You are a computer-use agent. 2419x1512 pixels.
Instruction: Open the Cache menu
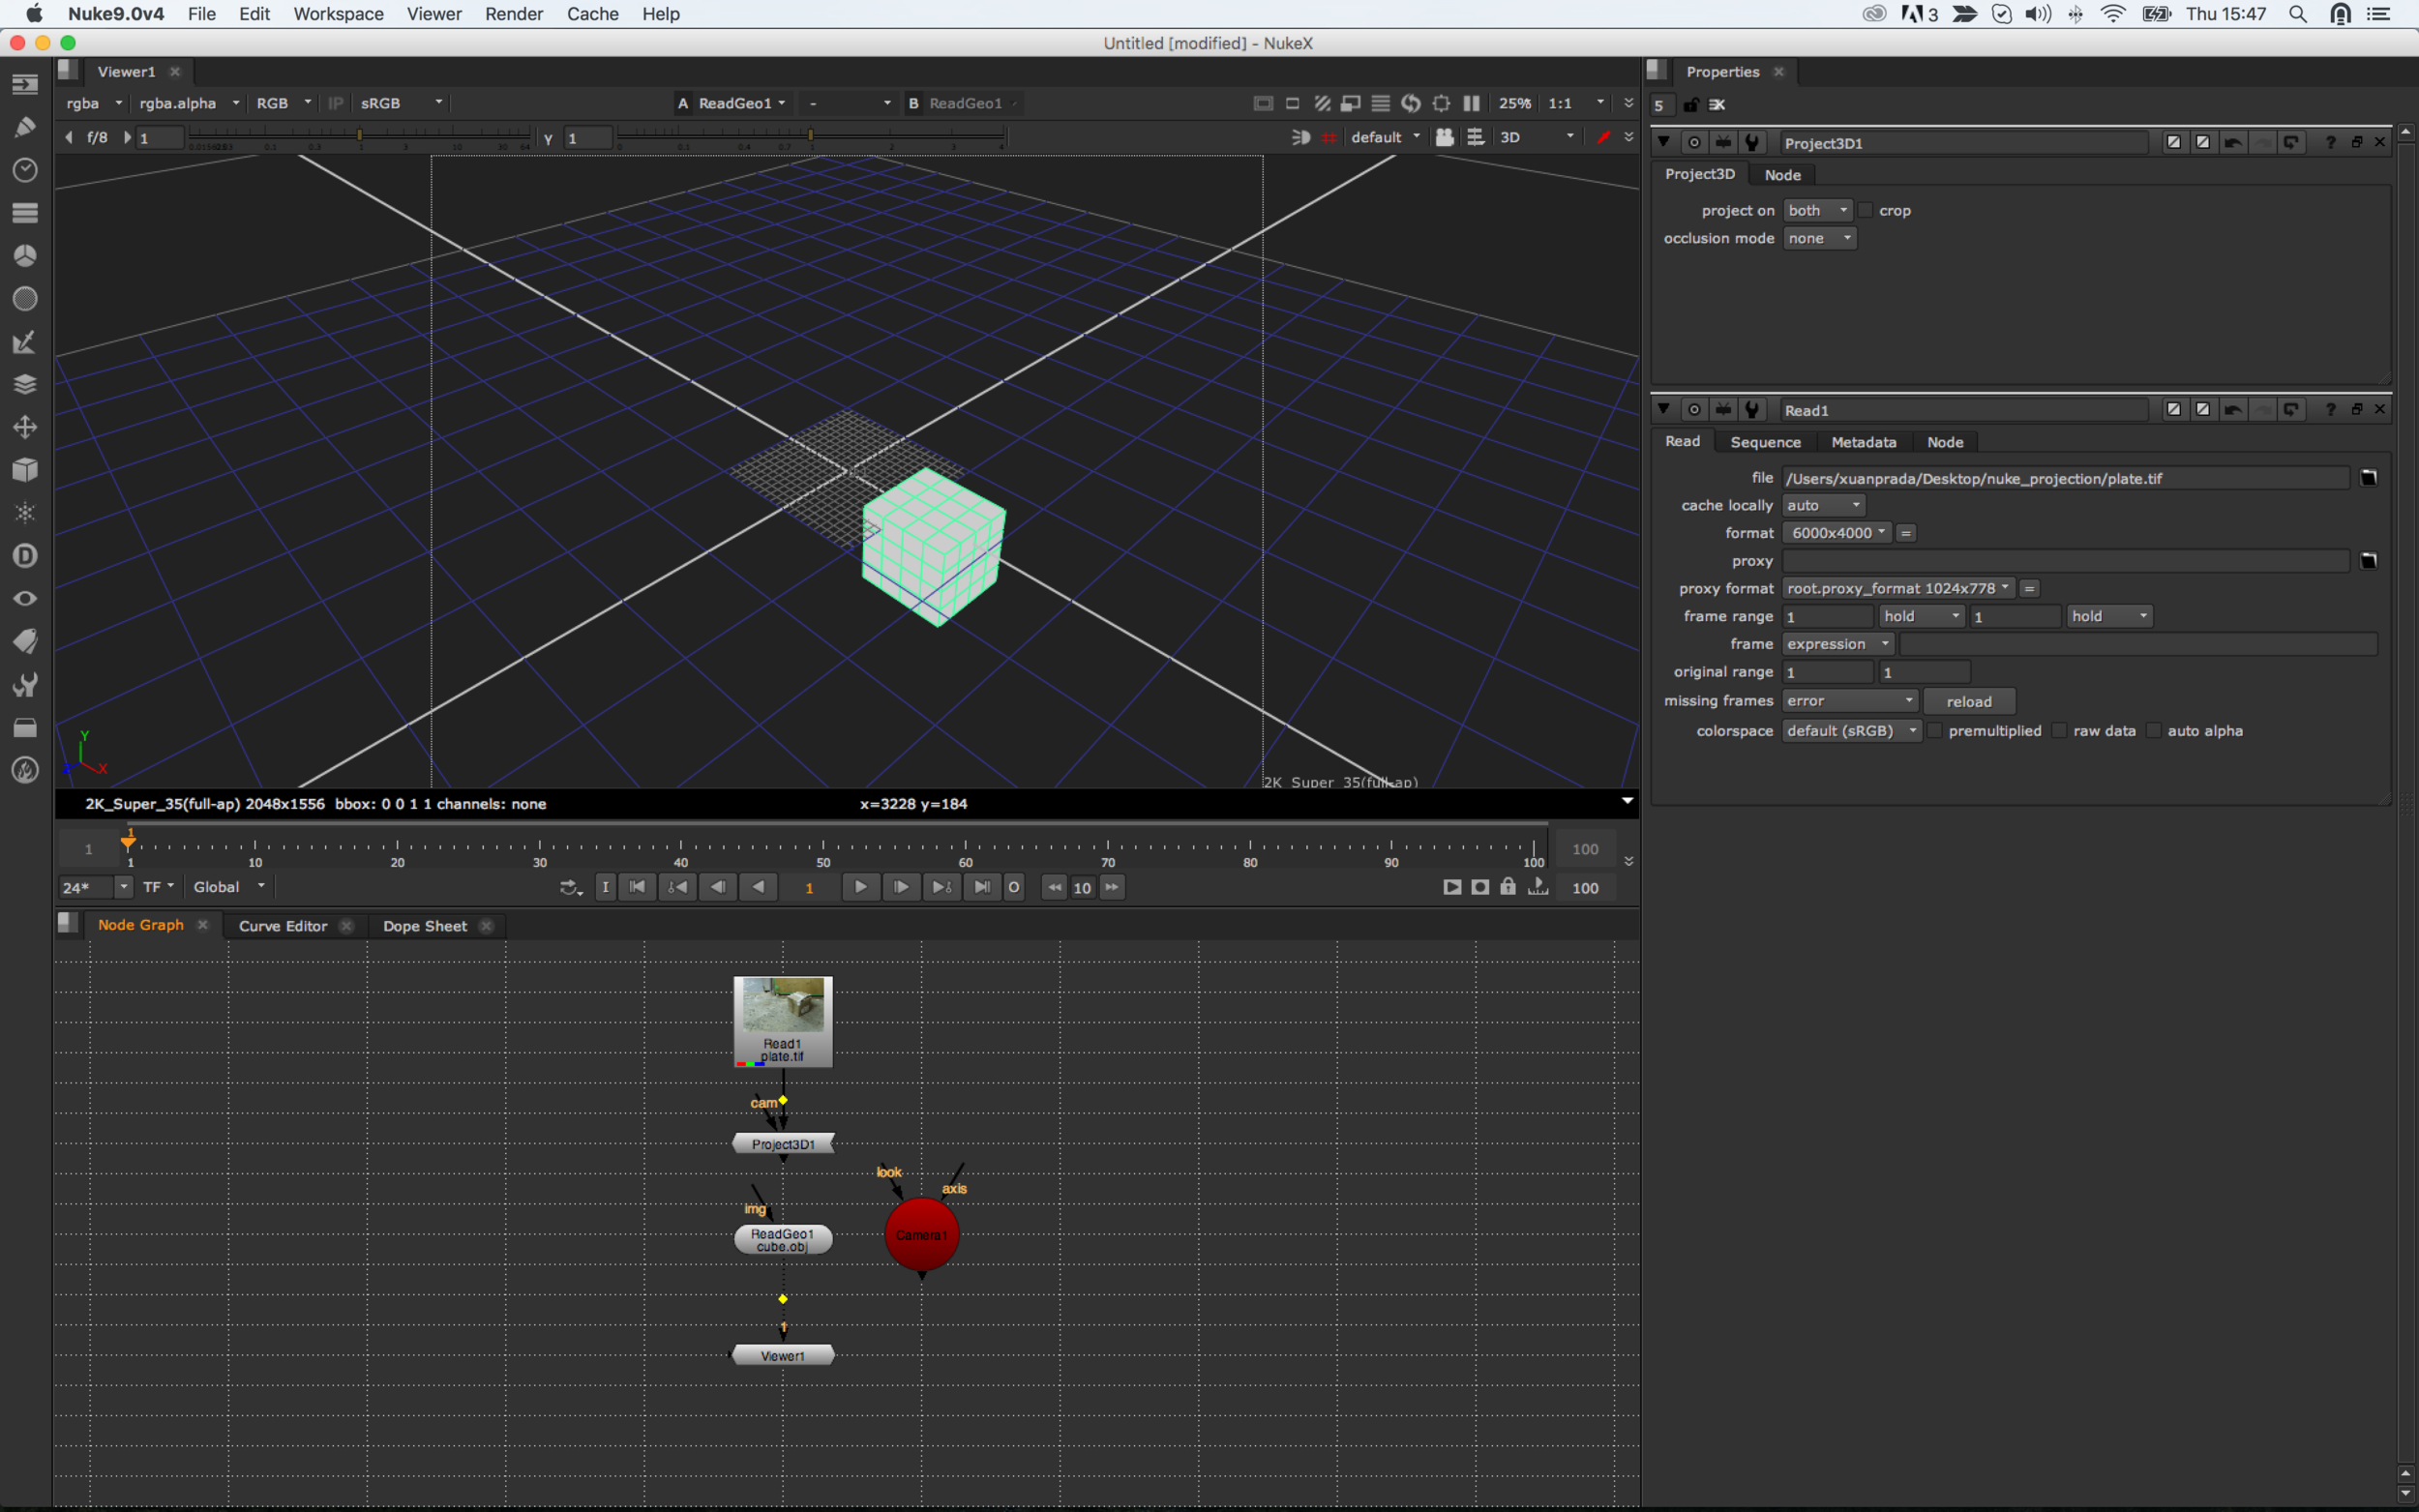pyautogui.click(x=592, y=14)
